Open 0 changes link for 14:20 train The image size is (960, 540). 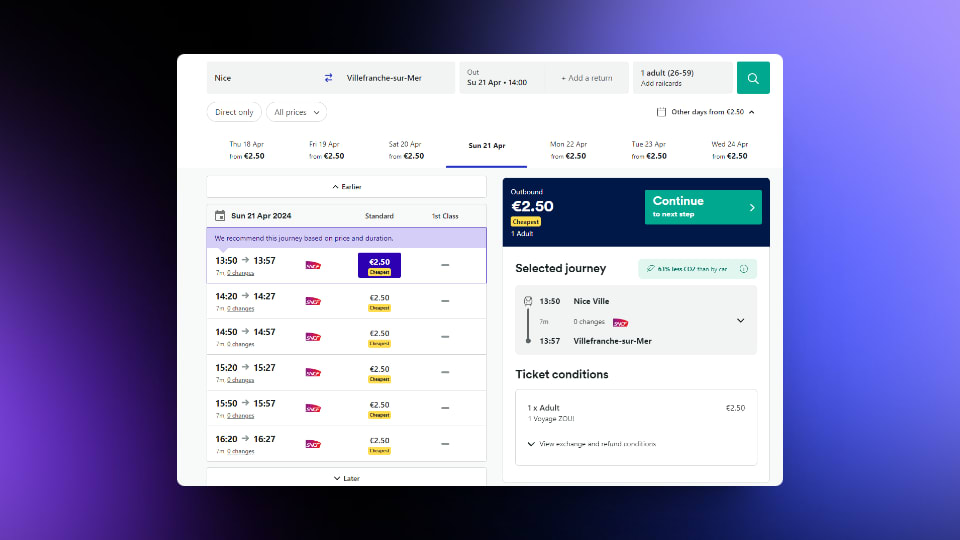tap(240, 309)
